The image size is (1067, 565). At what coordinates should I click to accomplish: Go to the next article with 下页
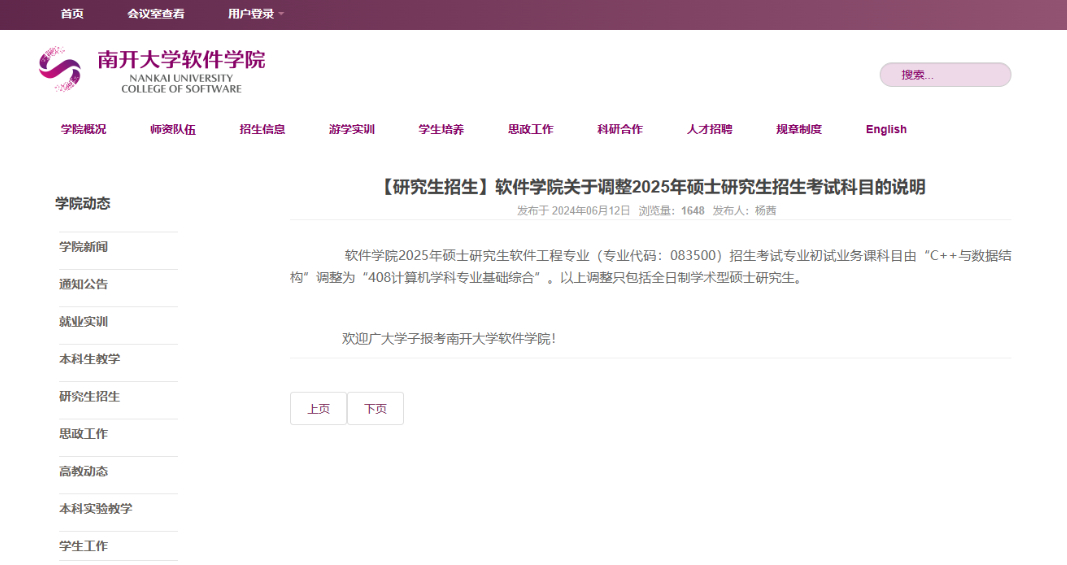tap(376, 408)
